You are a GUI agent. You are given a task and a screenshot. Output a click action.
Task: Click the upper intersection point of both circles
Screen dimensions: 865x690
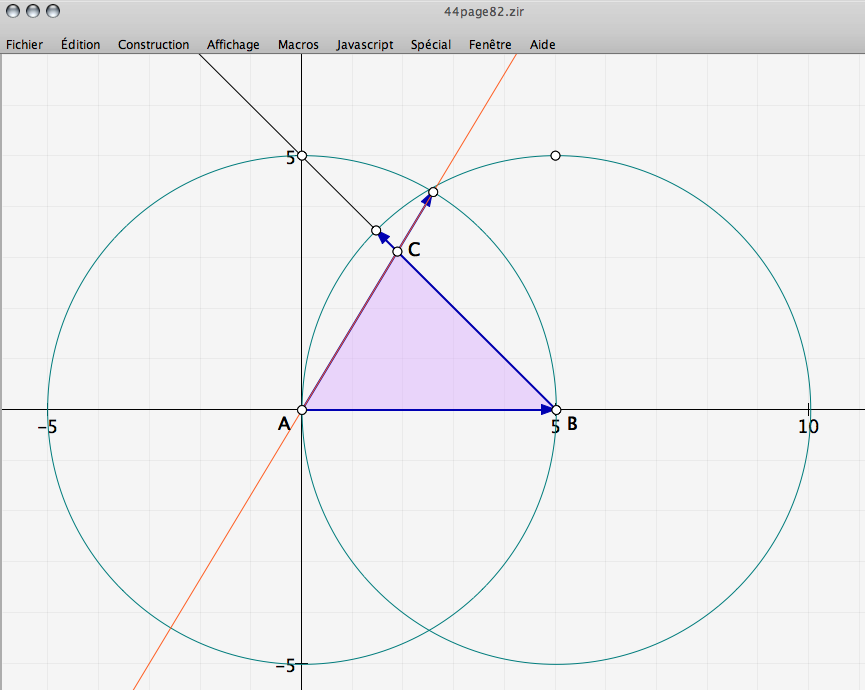pyautogui.click(x=433, y=191)
